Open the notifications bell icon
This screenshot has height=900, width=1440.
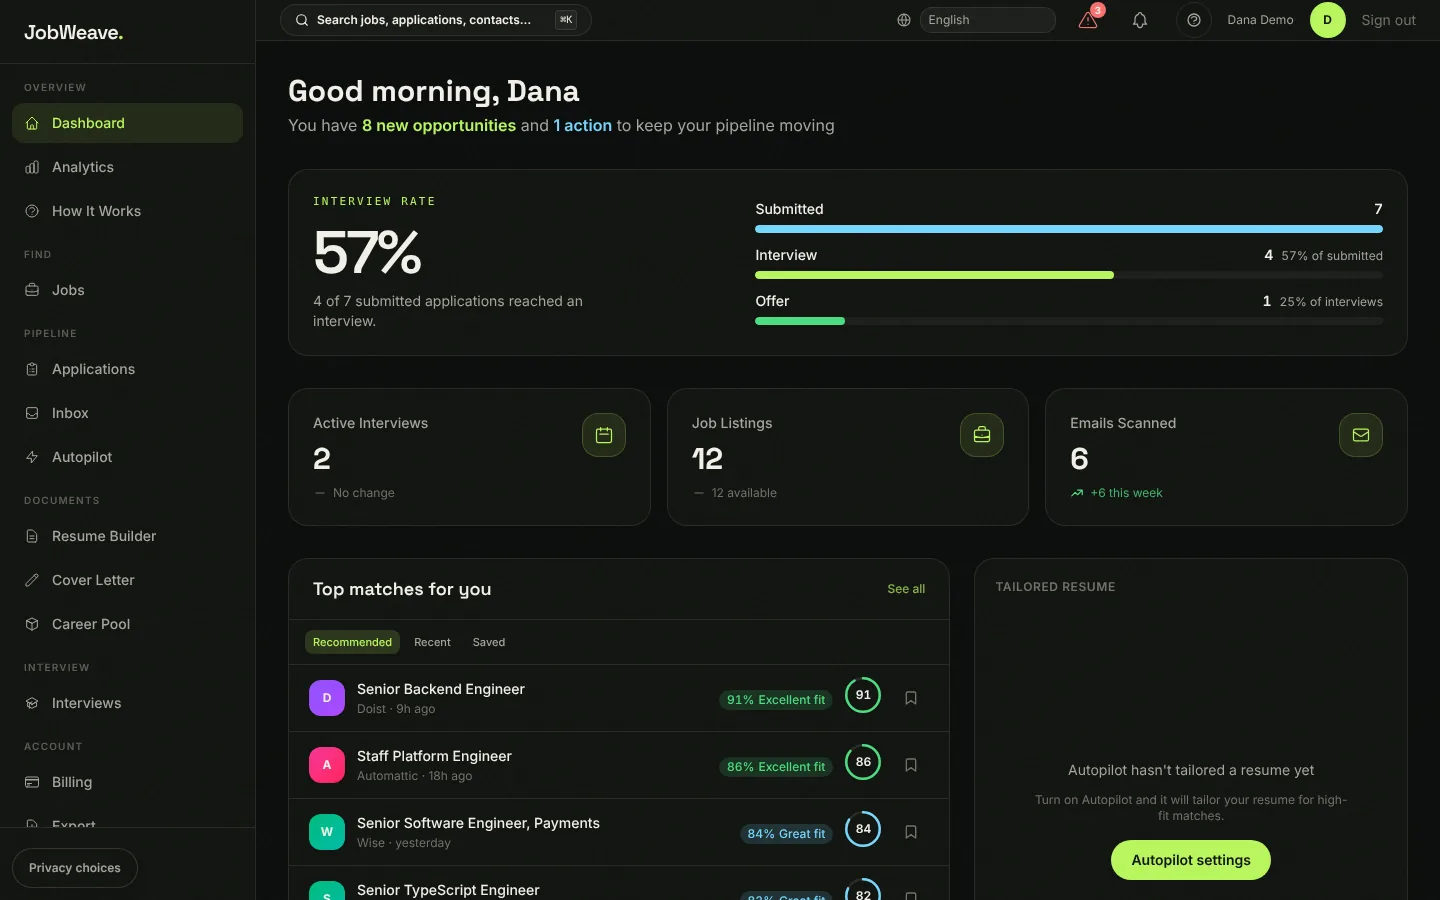(x=1140, y=20)
